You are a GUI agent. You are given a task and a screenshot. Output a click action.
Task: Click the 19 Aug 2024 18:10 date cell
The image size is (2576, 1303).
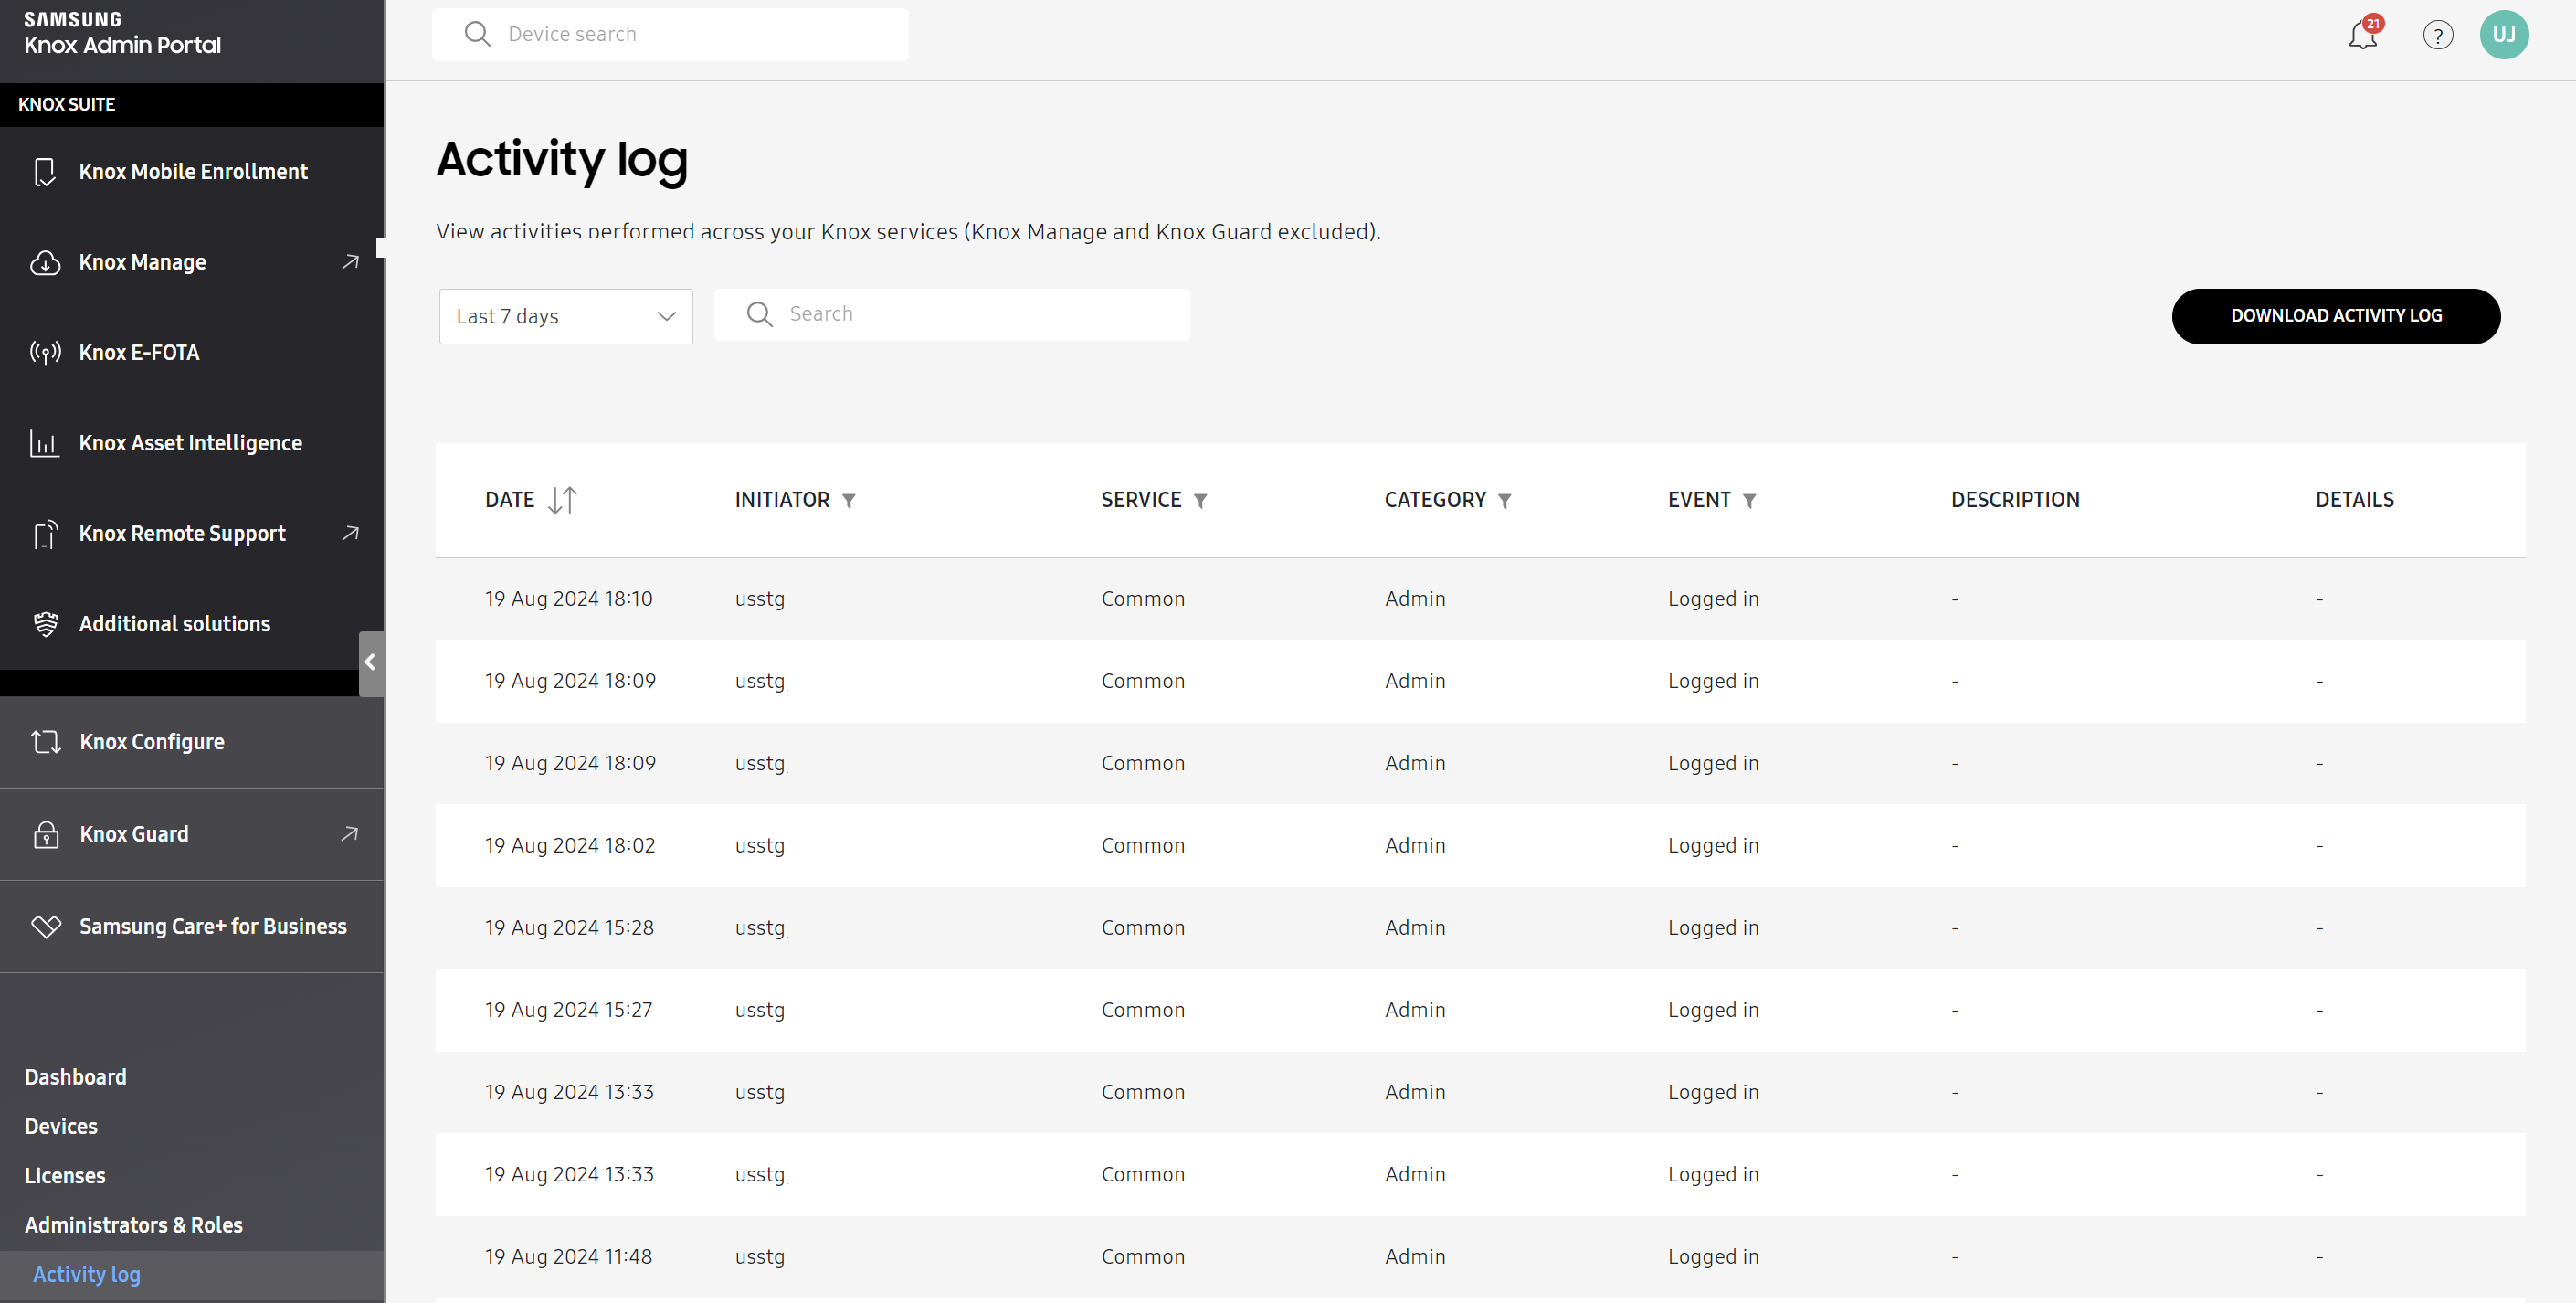point(568,599)
